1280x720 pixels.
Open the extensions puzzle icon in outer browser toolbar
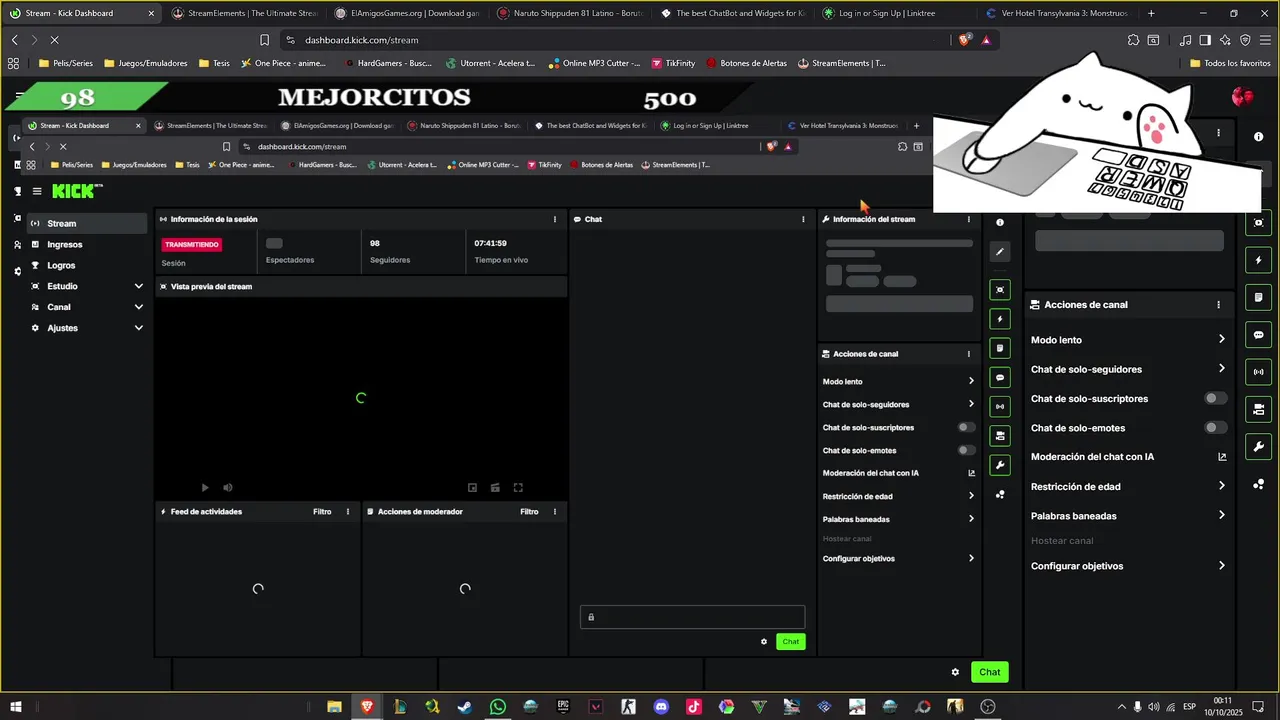1133,40
